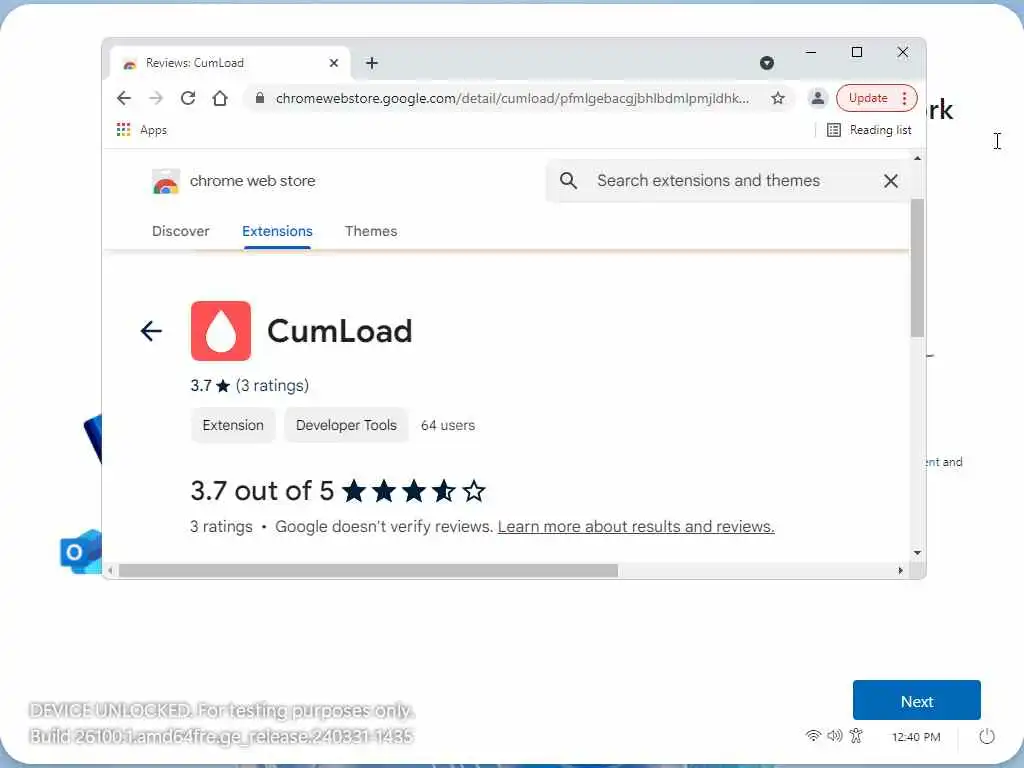The image size is (1024, 768).
Task: Click the vertical scrollbar thumb
Action: click(x=918, y=268)
